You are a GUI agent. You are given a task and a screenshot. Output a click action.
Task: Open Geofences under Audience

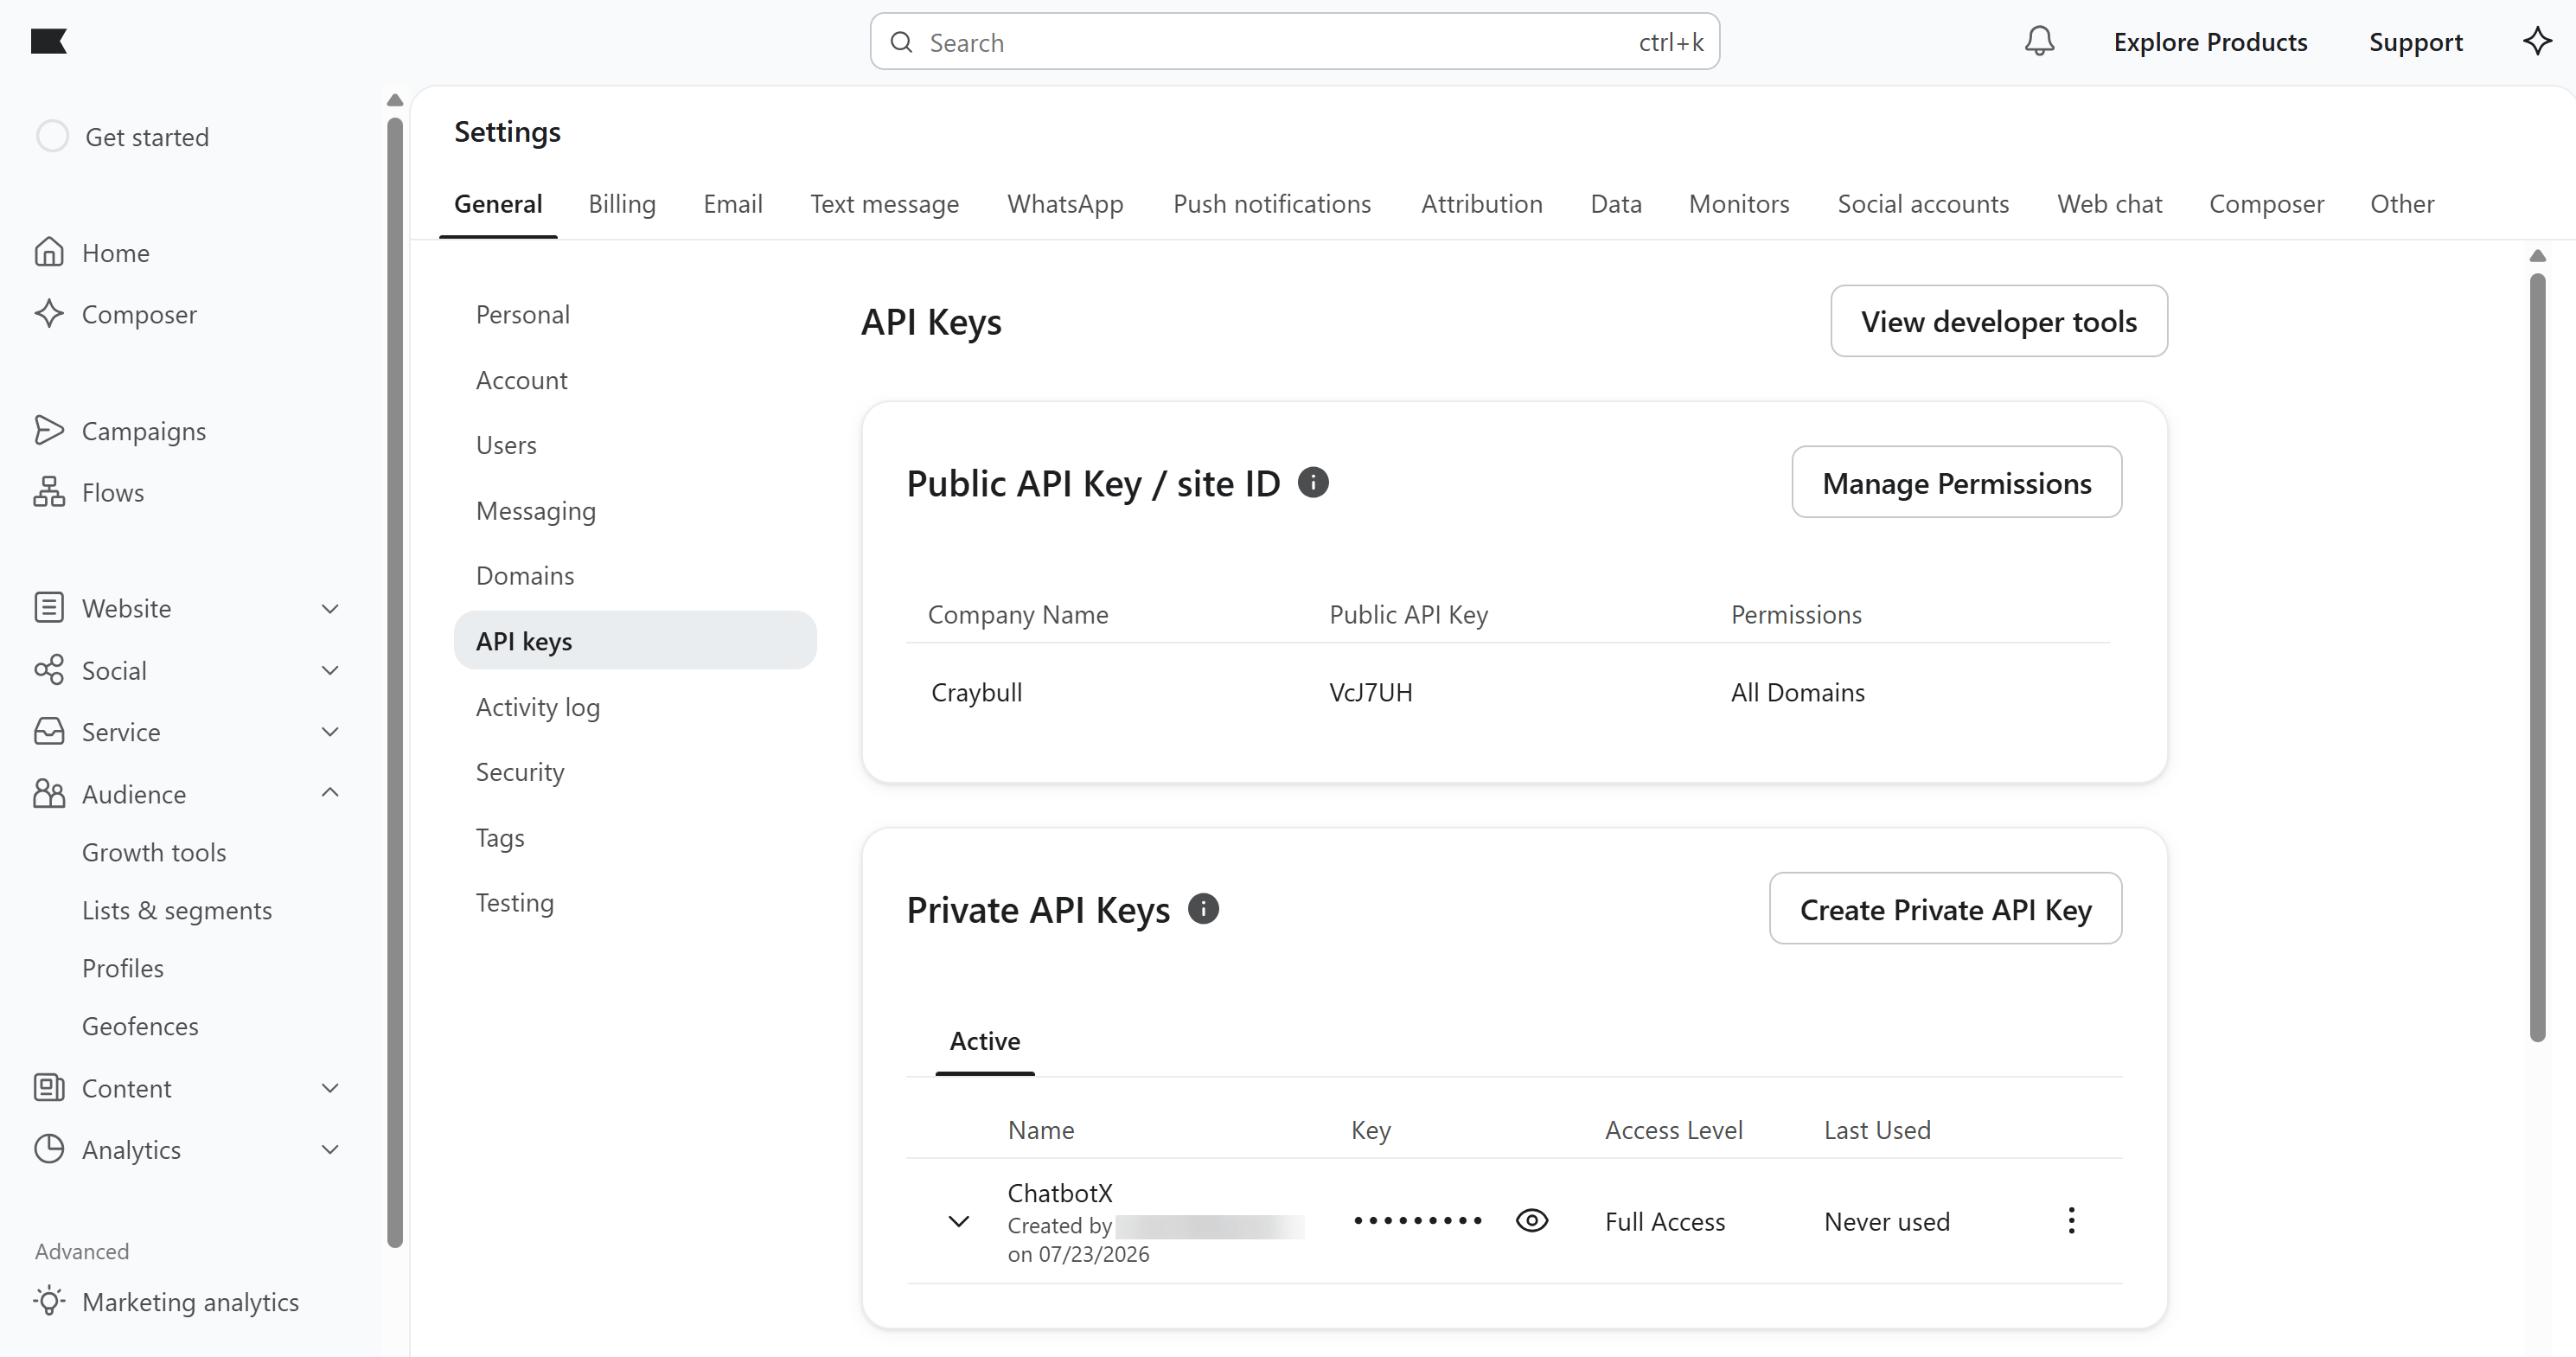point(140,1026)
